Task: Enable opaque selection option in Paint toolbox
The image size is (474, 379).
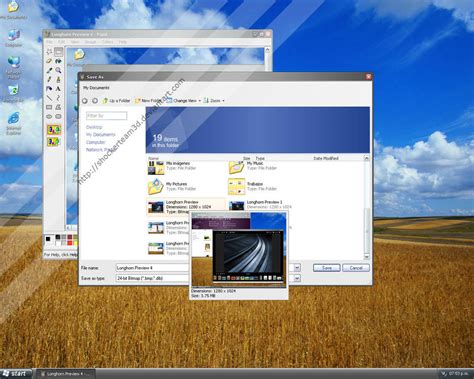Action: coord(54,129)
